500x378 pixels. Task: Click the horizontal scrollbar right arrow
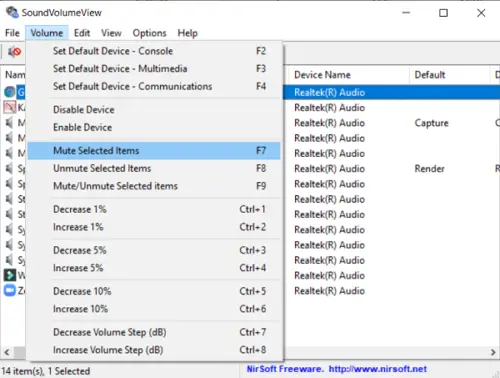(x=493, y=352)
